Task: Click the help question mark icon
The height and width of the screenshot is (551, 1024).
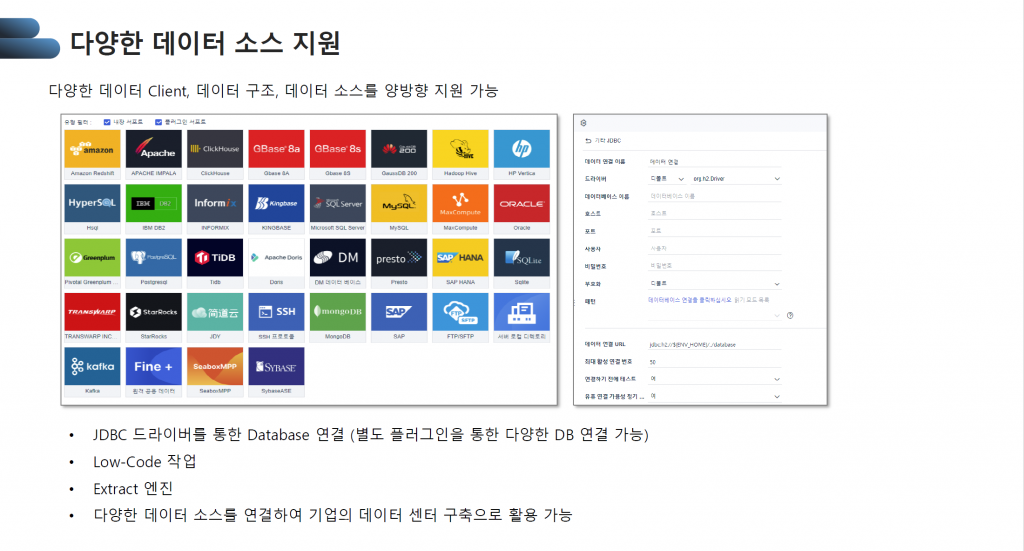Action: tap(790, 315)
